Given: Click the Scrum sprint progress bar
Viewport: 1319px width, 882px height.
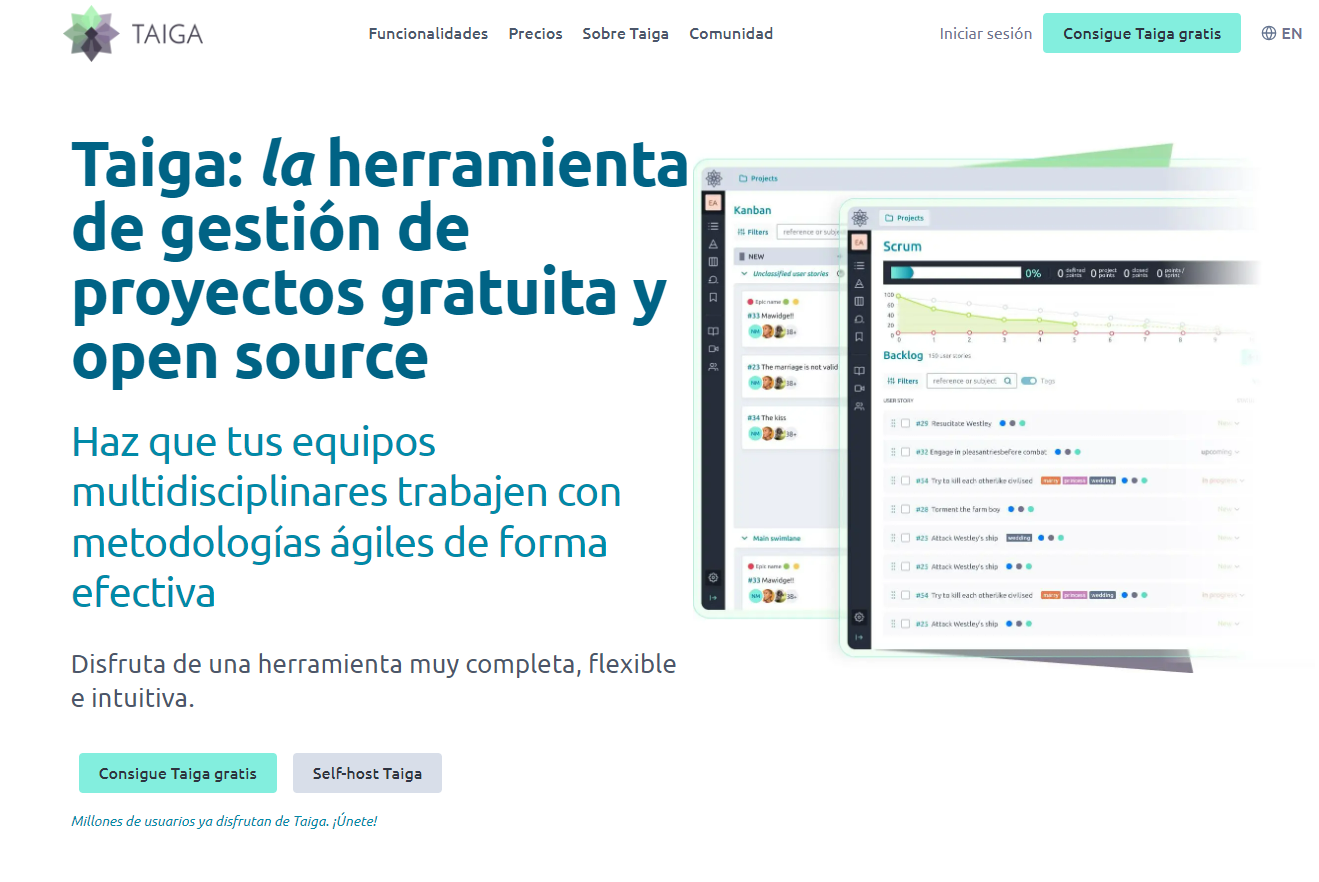Looking at the screenshot, I should pyautogui.click(x=955, y=272).
